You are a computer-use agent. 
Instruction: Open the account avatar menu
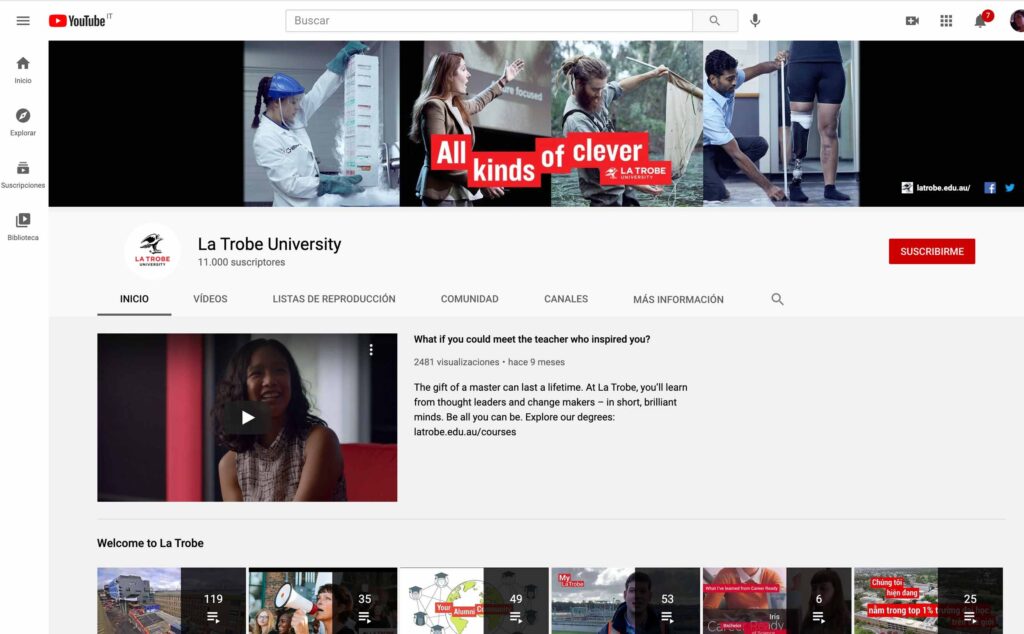[x=1017, y=21]
